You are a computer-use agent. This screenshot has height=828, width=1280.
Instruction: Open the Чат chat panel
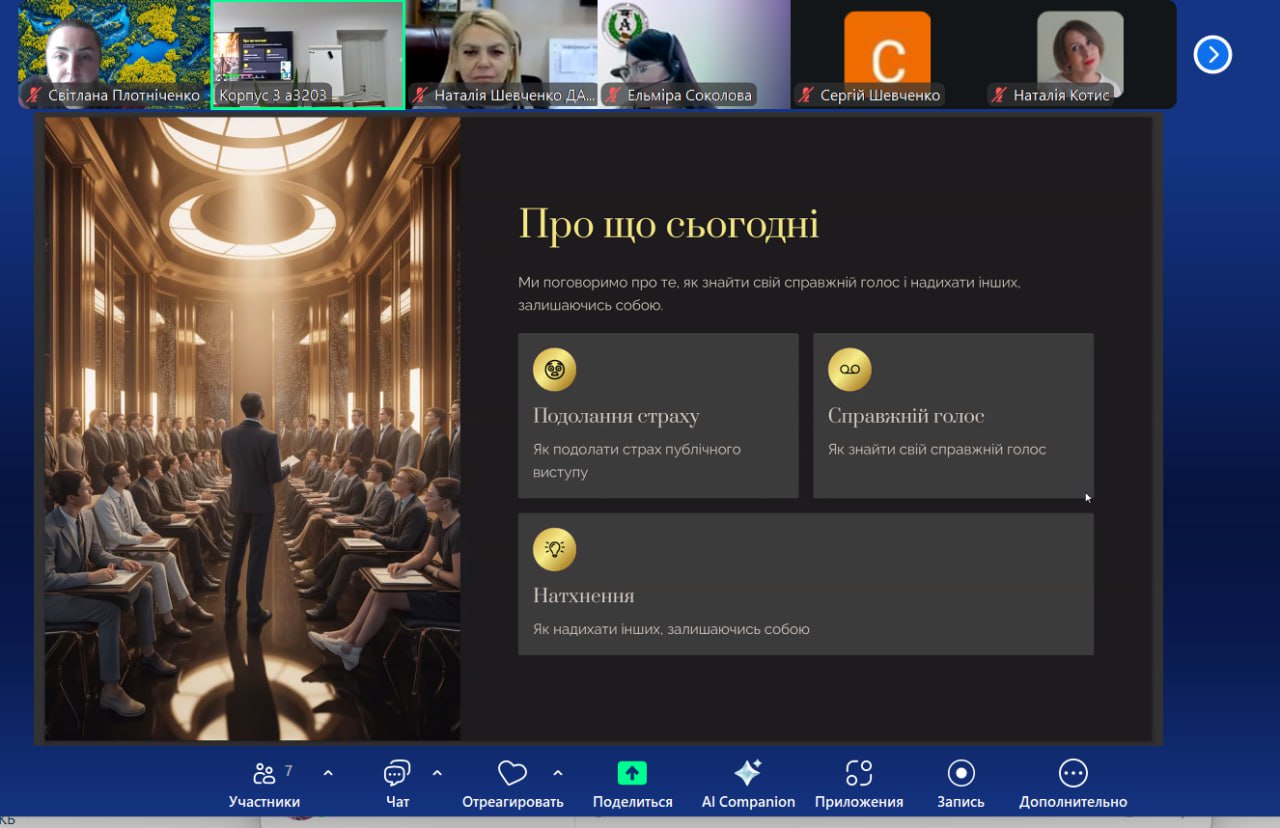(397, 783)
